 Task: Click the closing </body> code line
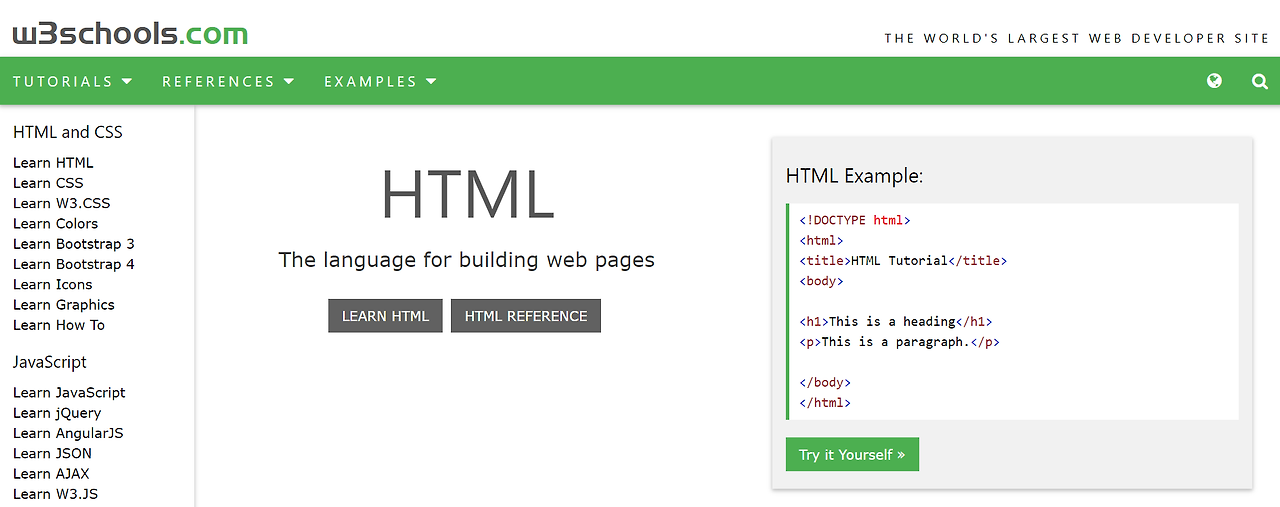point(825,382)
